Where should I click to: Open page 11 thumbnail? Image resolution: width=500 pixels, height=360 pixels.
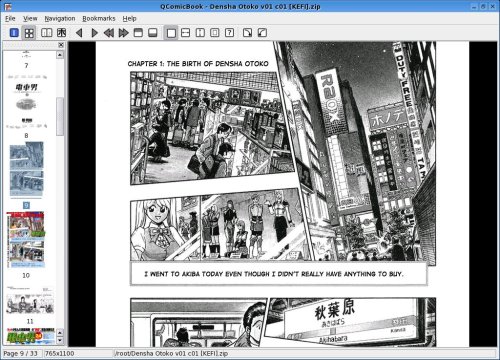pyautogui.click(x=30, y=300)
